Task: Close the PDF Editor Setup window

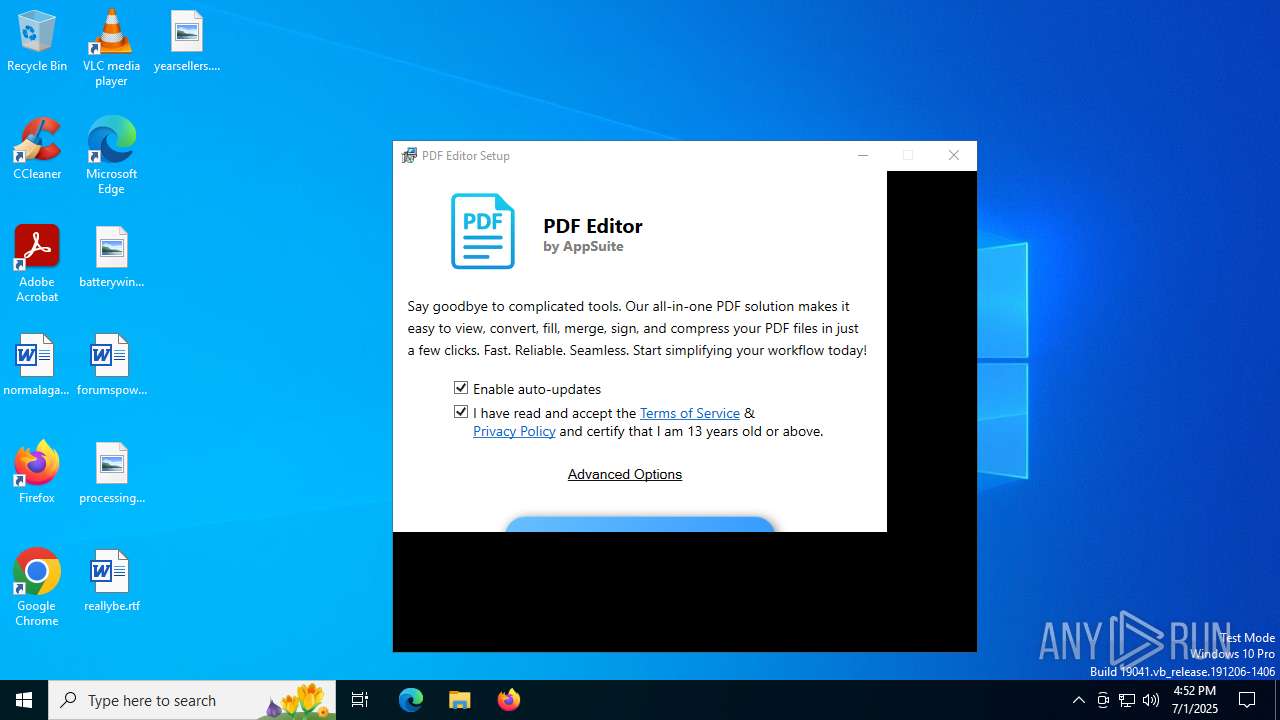Action: click(953, 155)
